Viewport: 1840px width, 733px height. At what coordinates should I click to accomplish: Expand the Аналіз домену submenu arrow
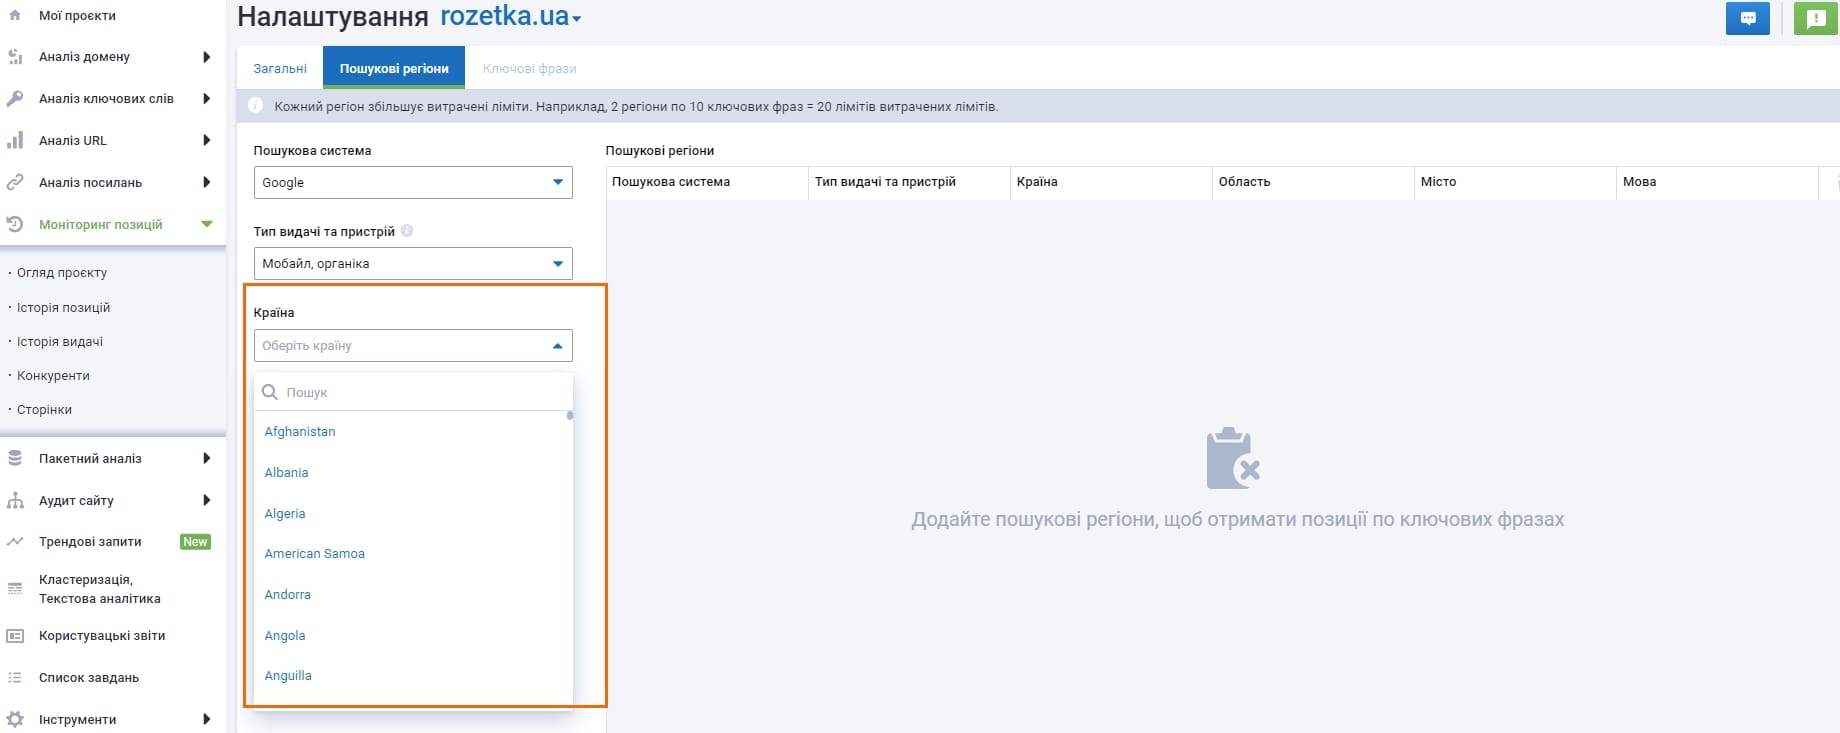[207, 57]
